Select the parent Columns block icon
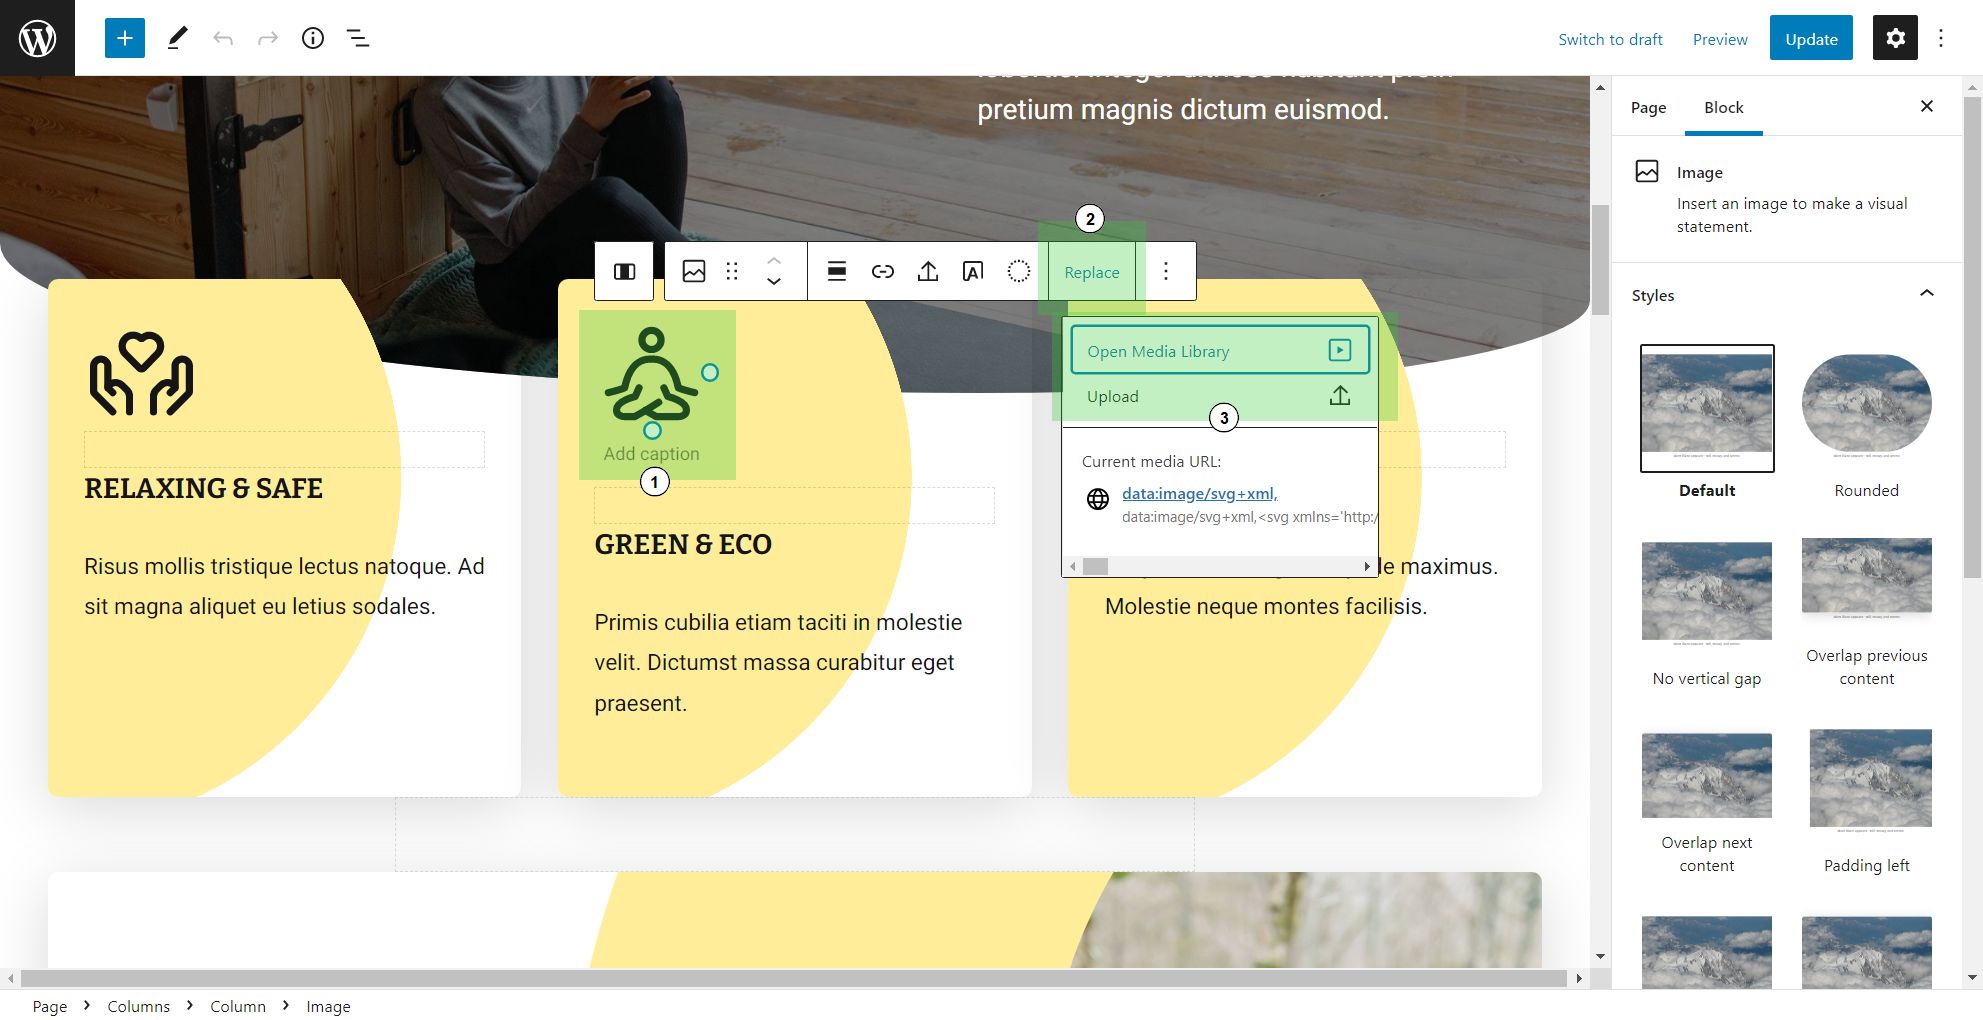The height and width of the screenshot is (1020, 1983). (624, 271)
